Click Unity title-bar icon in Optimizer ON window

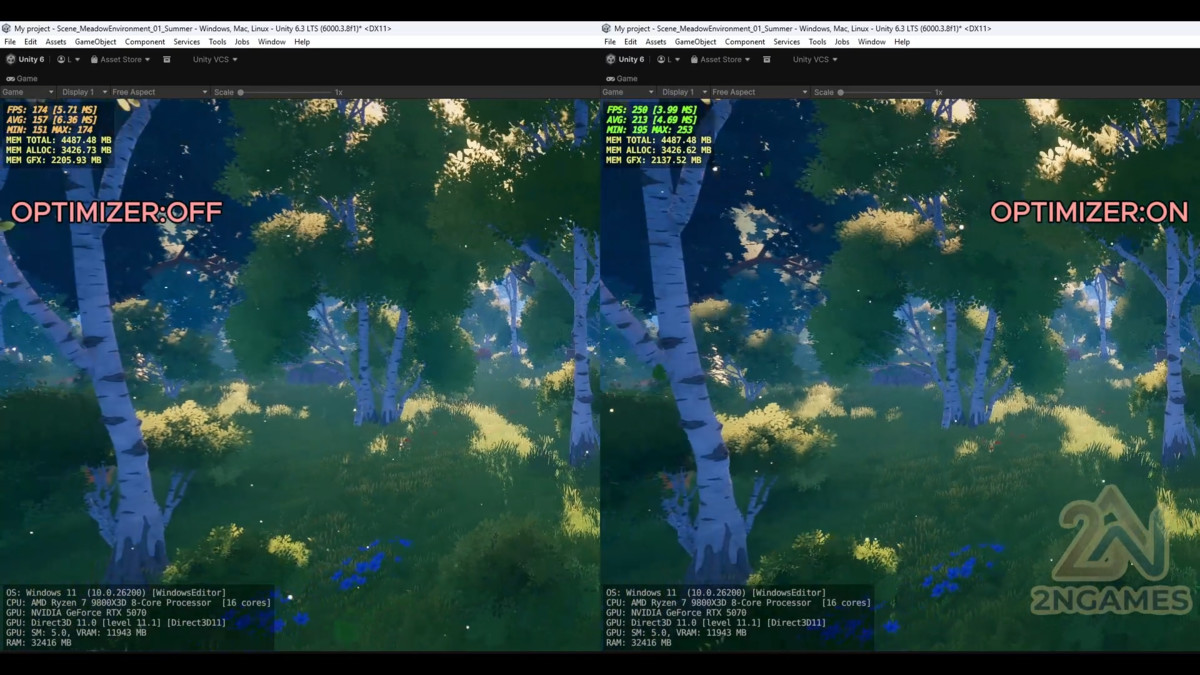(x=607, y=29)
